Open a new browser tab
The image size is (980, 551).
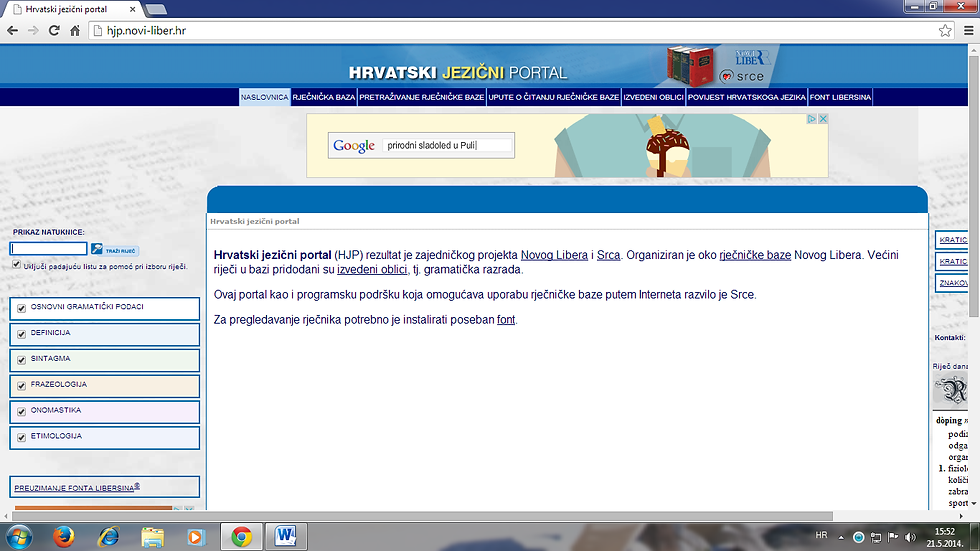pyautogui.click(x=156, y=9)
